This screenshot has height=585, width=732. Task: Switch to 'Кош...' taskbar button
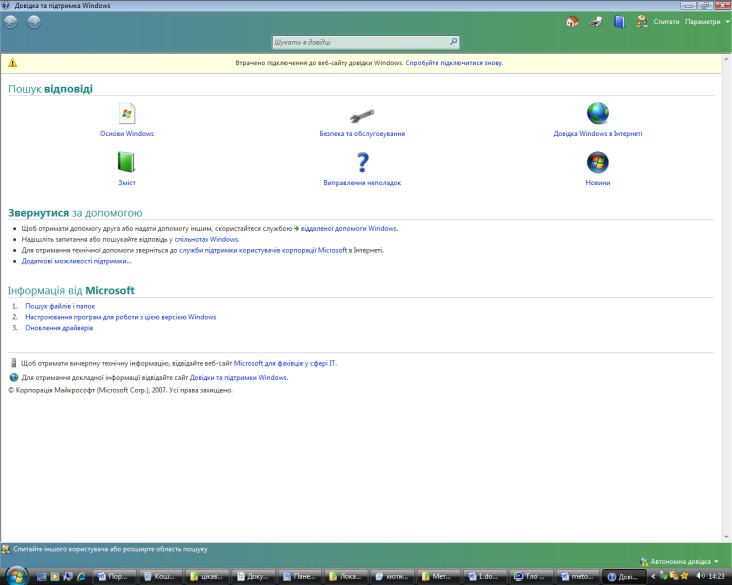pos(162,577)
